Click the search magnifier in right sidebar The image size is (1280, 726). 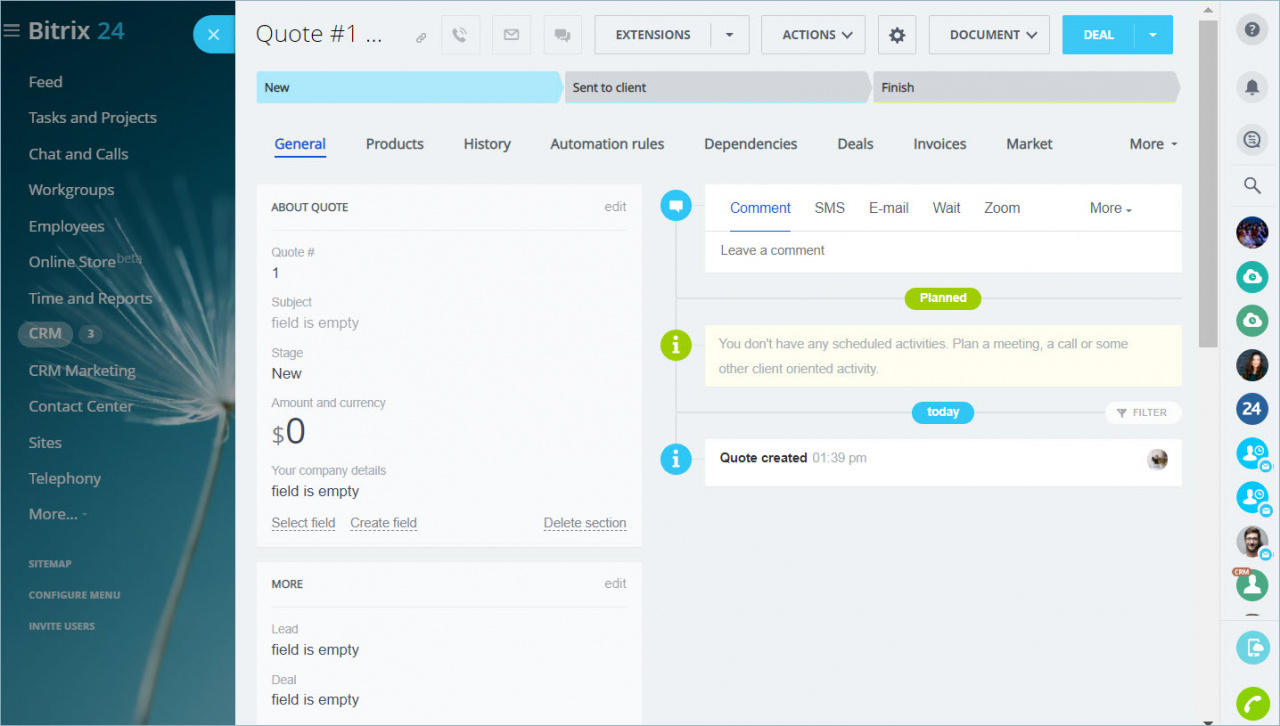1252,185
